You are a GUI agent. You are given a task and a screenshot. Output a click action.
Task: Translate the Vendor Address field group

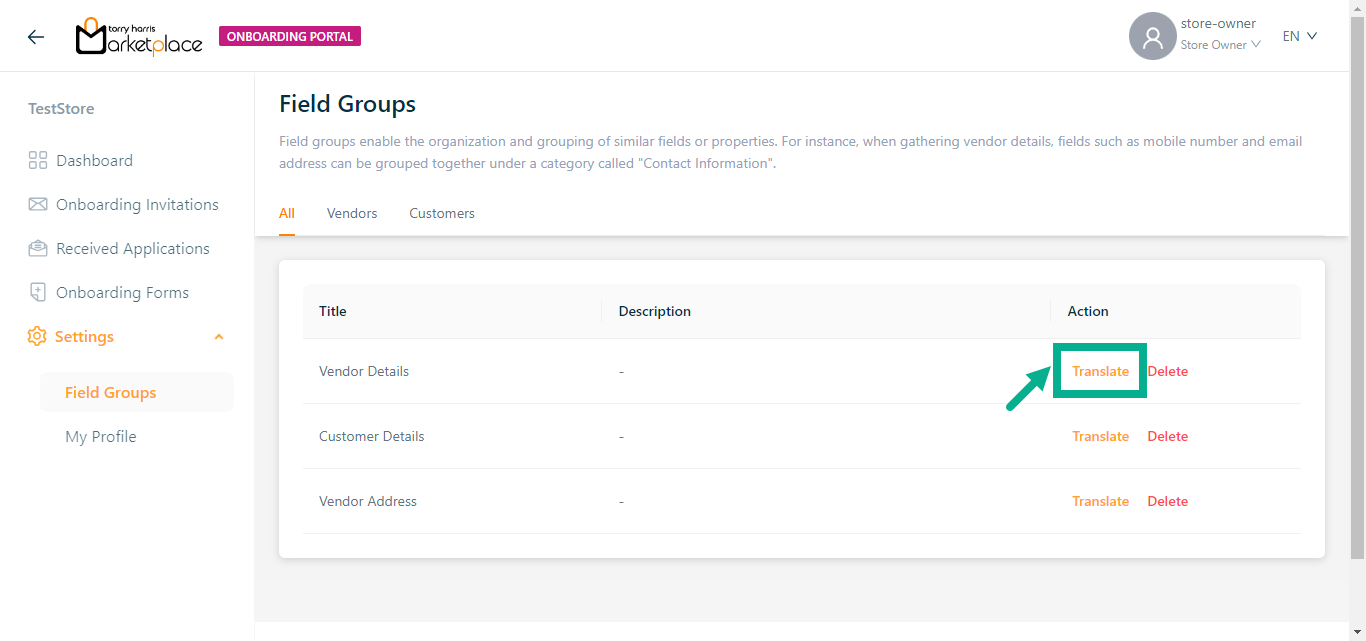(x=1100, y=501)
